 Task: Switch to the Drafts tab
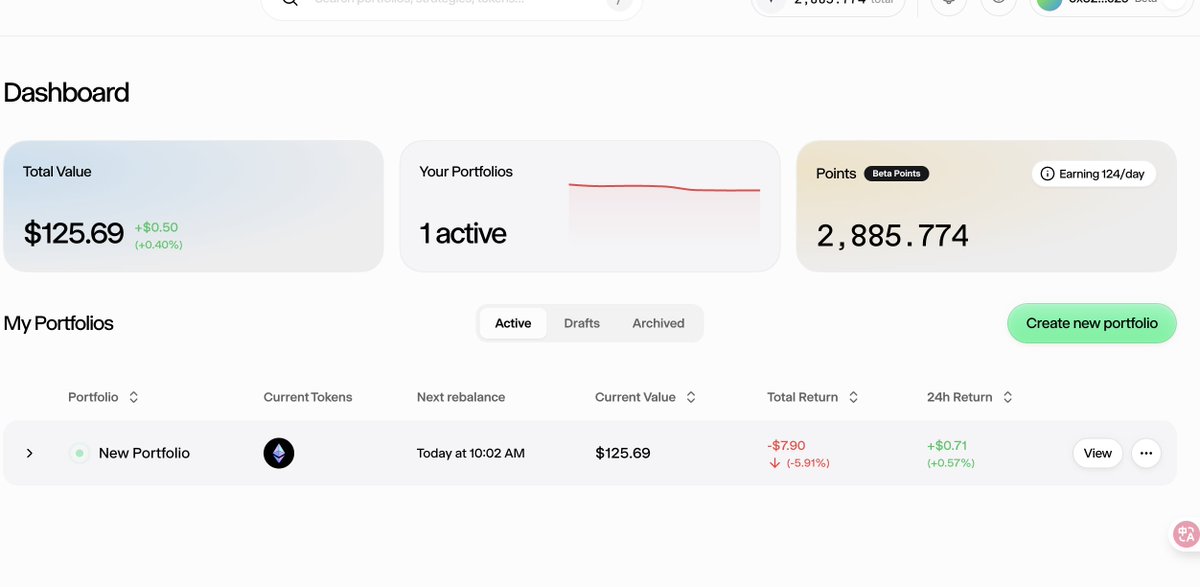(582, 323)
